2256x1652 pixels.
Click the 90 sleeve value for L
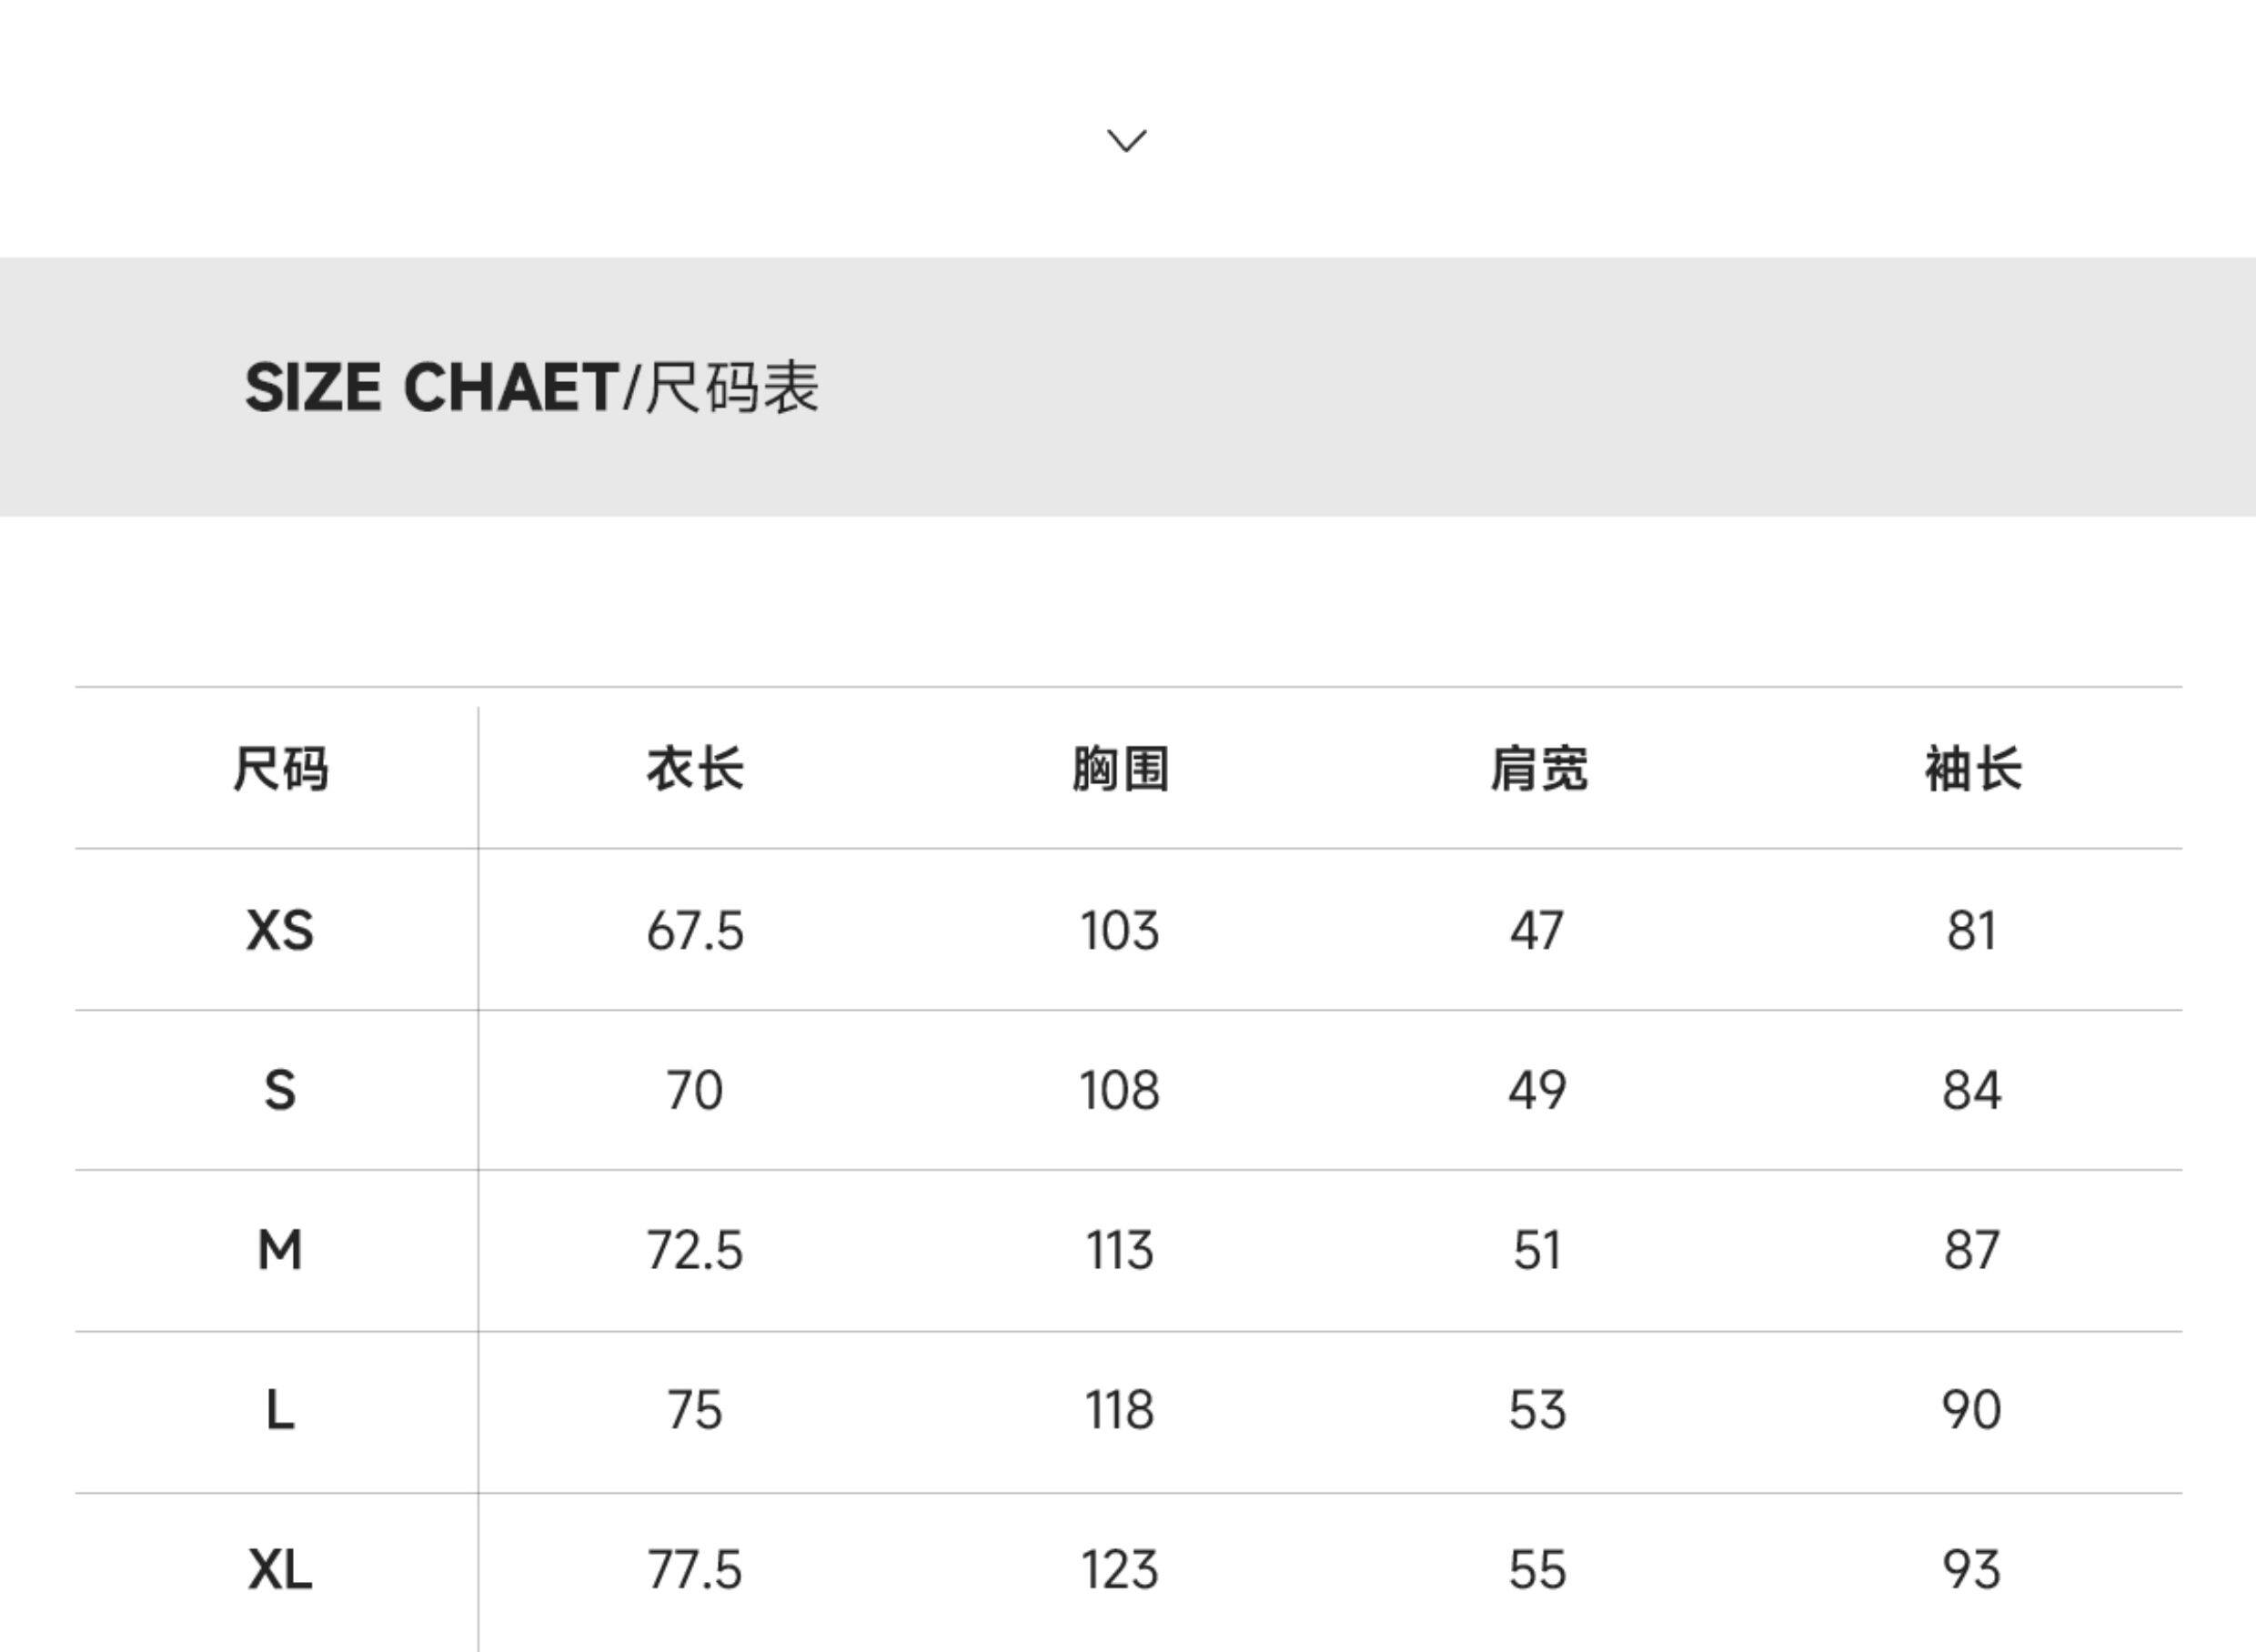click(1972, 1411)
